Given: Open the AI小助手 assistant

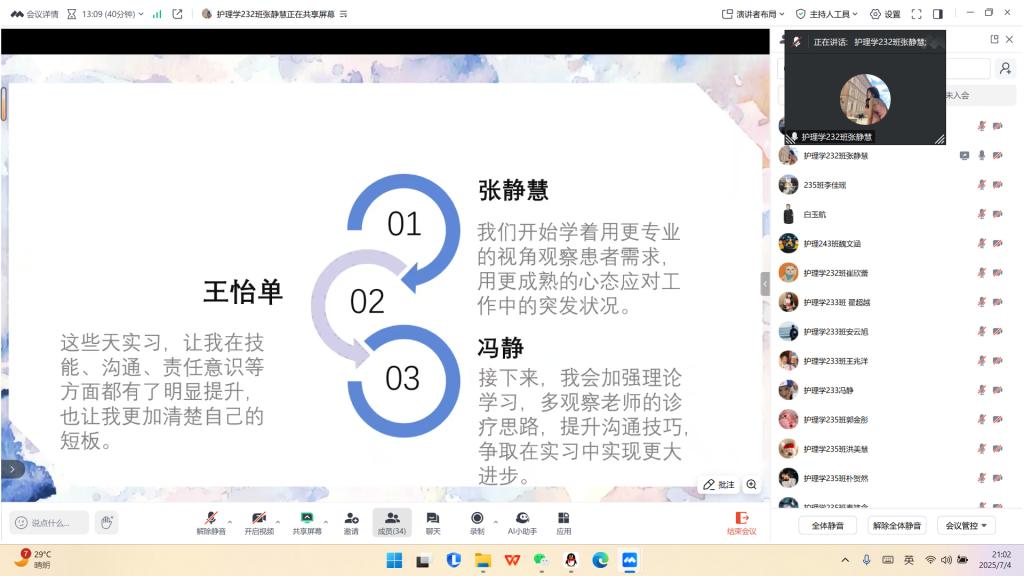Looking at the screenshot, I should coord(522,521).
